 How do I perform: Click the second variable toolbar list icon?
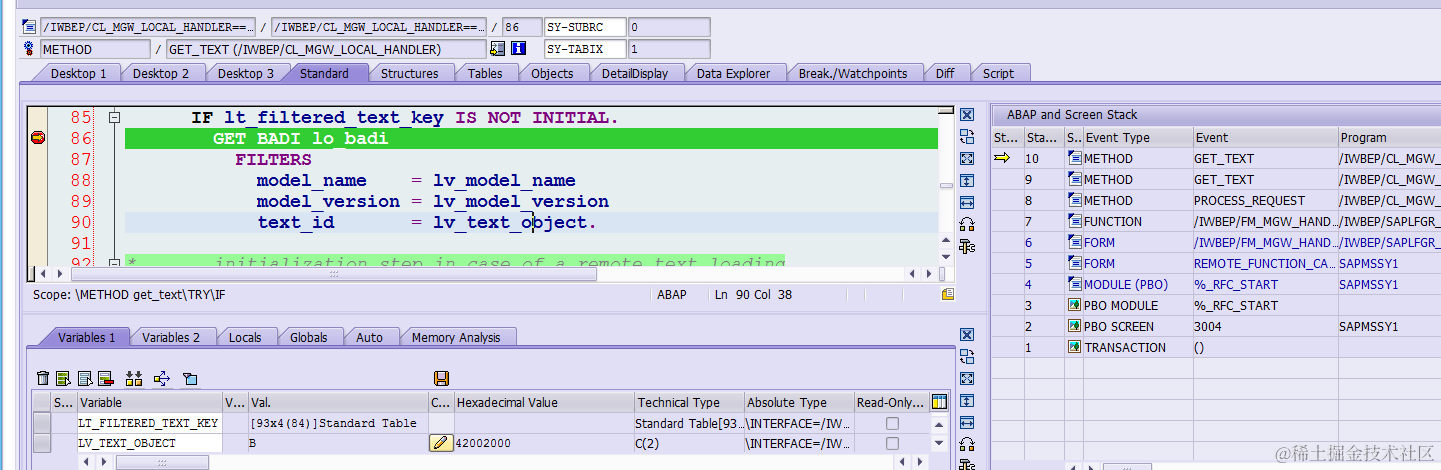click(x=63, y=378)
